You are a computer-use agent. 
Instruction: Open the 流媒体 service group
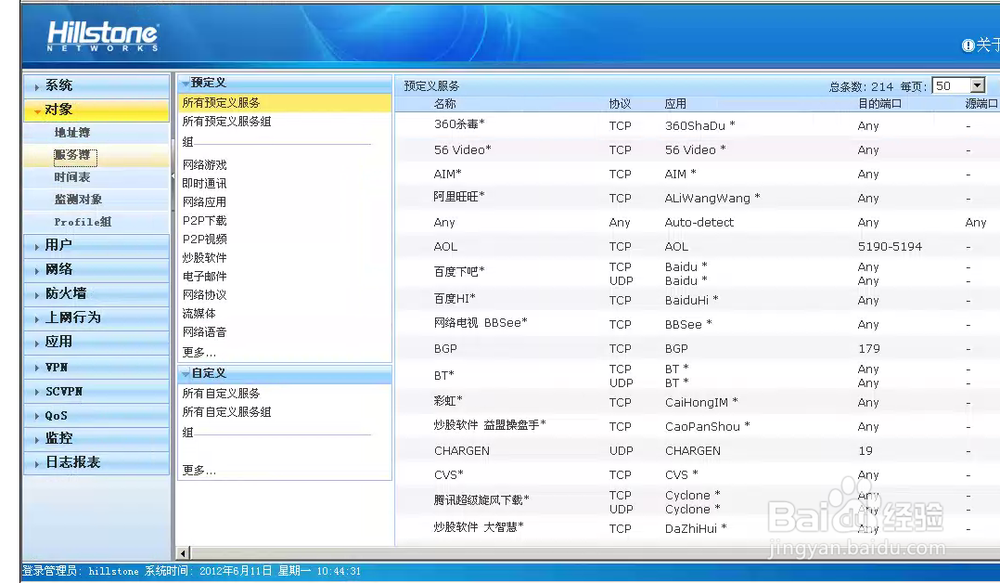point(199,313)
